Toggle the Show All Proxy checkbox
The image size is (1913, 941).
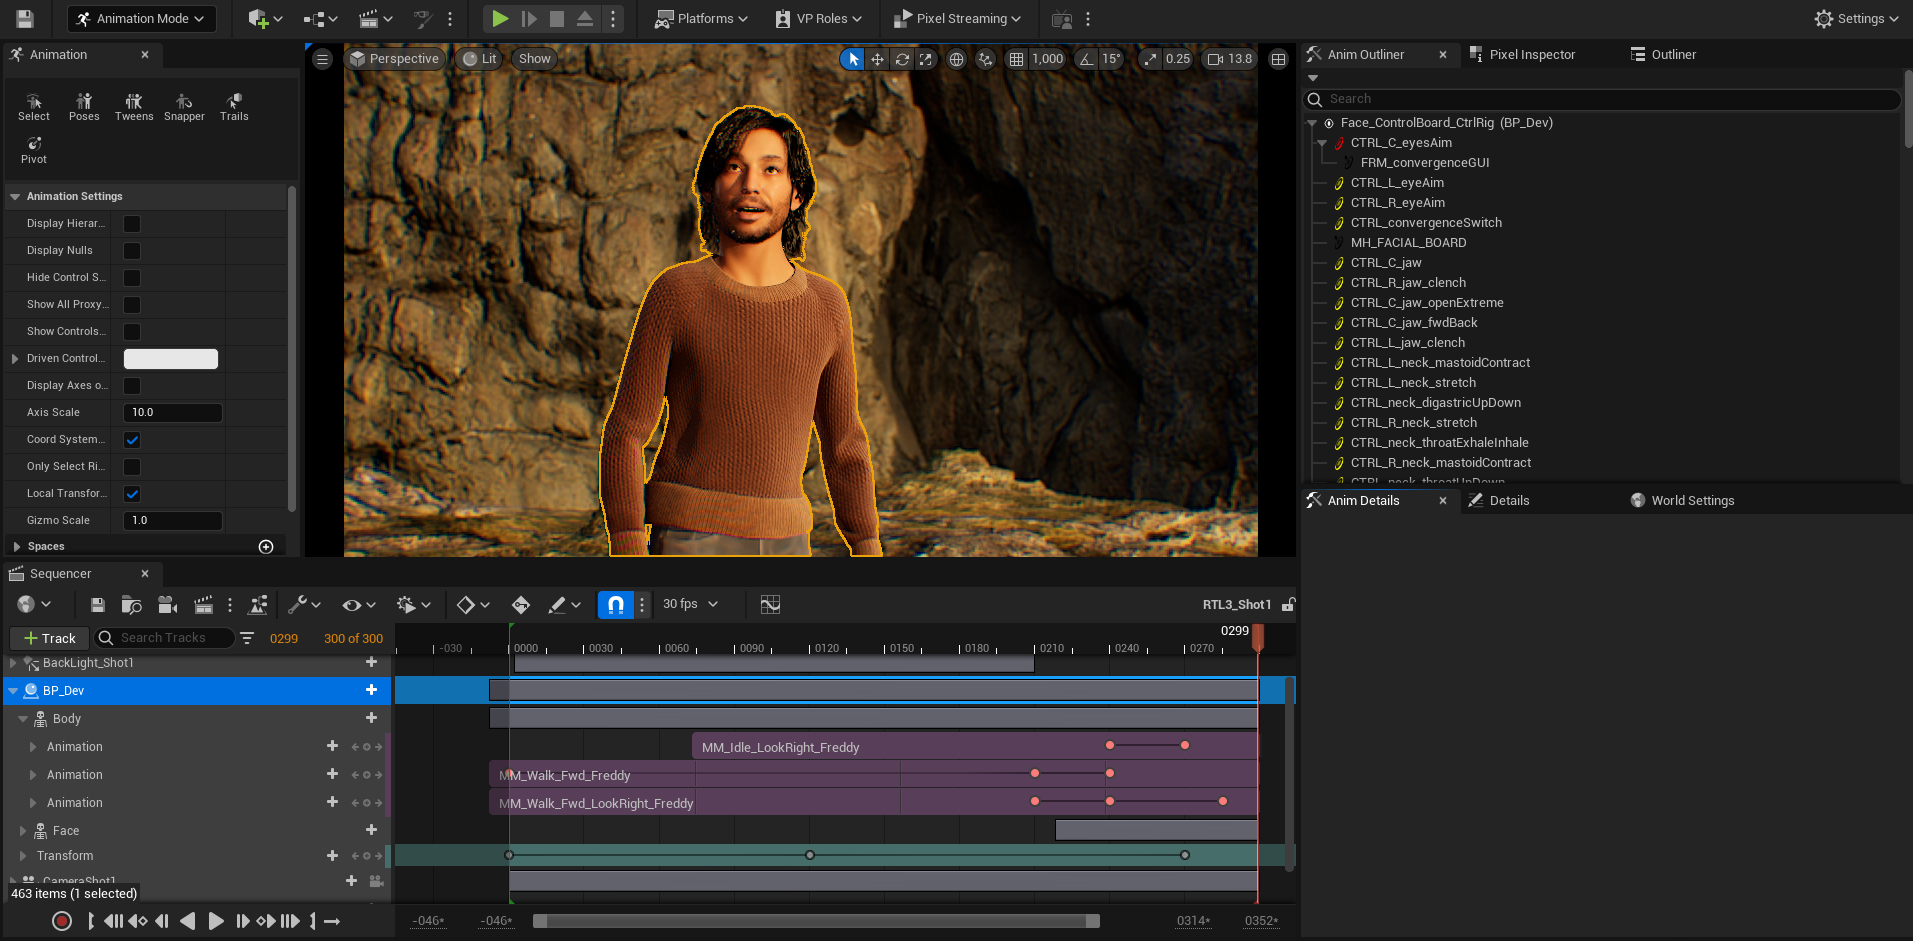pos(132,305)
